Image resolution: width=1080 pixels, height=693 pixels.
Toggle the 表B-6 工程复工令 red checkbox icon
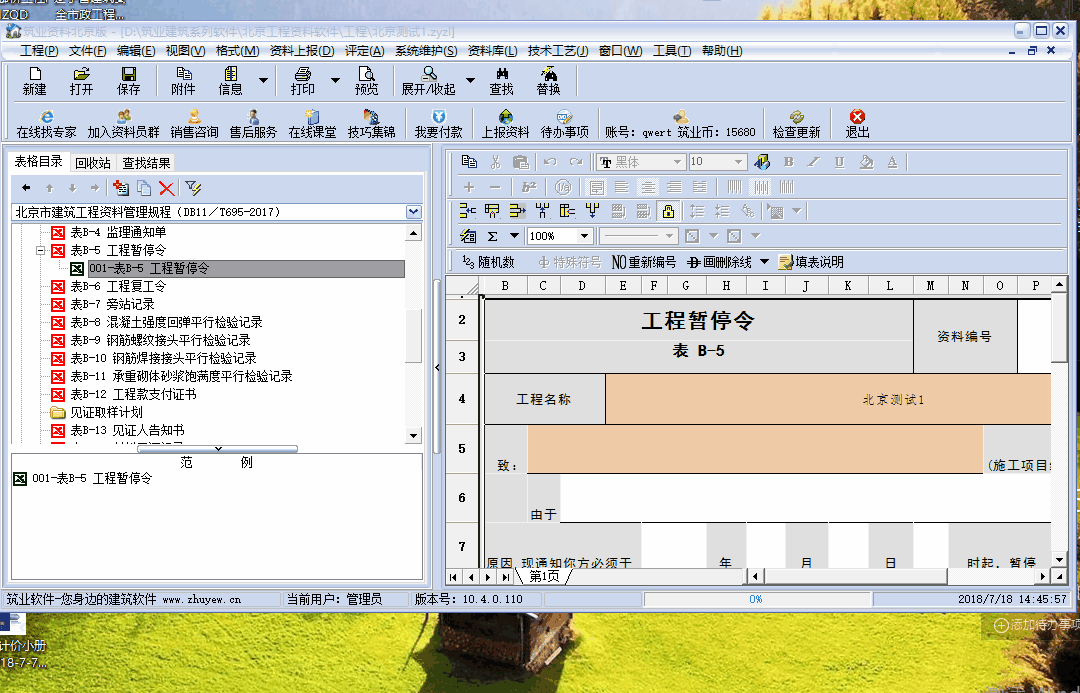pyautogui.click(x=58, y=287)
